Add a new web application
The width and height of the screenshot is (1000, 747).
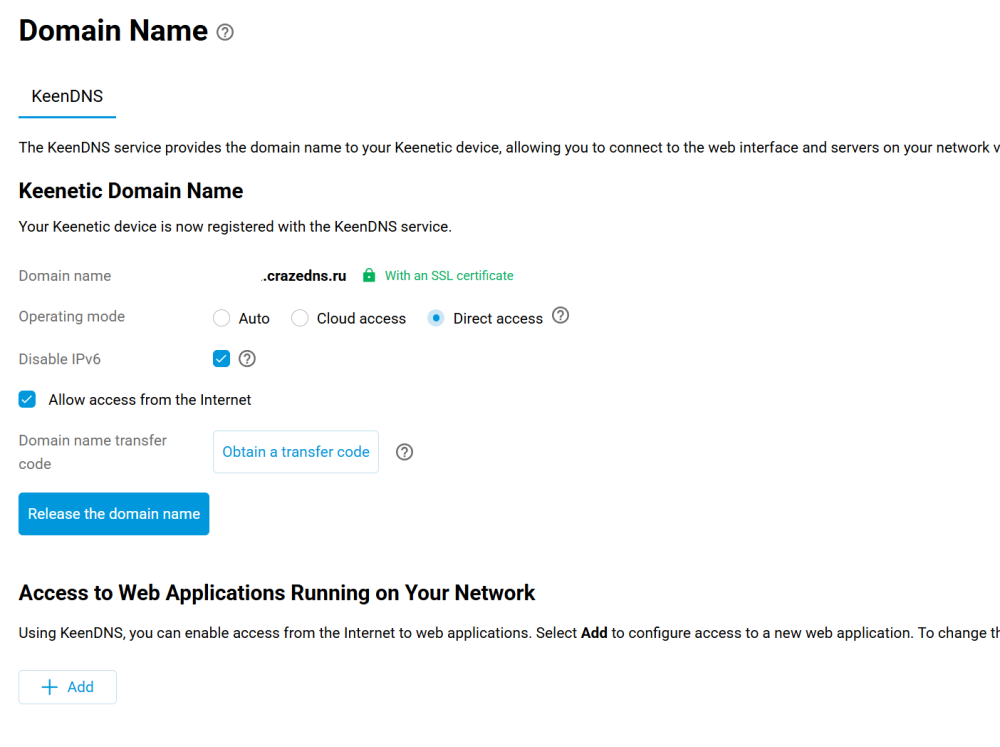[x=68, y=687]
